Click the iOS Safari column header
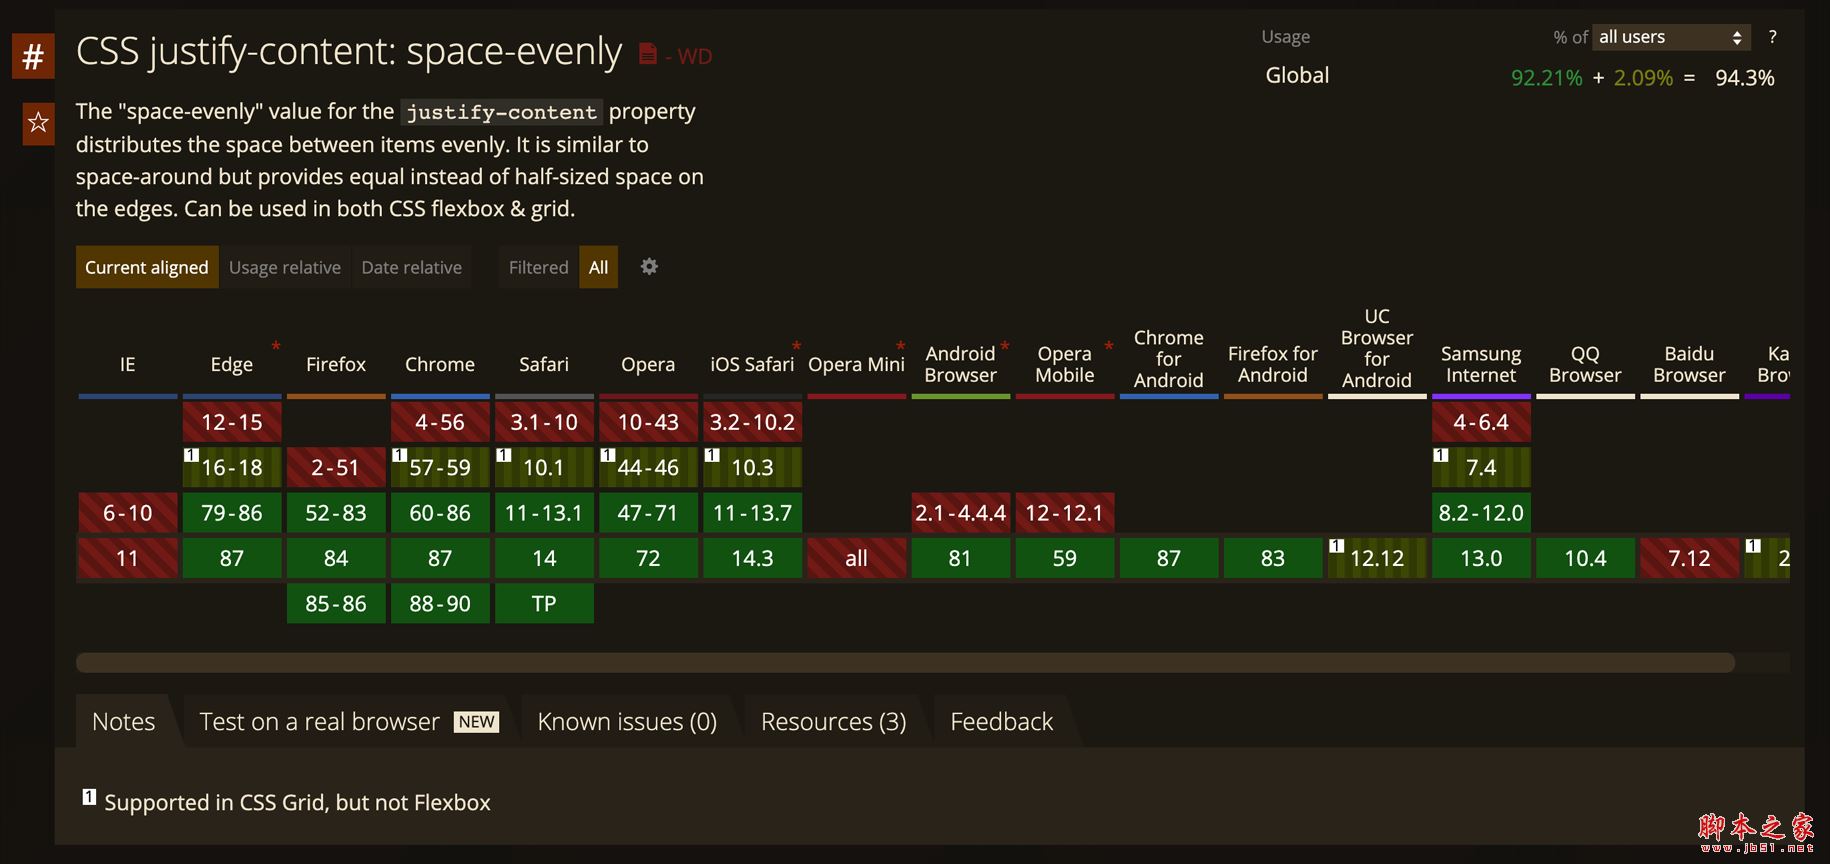Image resolution: width=1830 pixels, height=864 pixels. point(752,364)
